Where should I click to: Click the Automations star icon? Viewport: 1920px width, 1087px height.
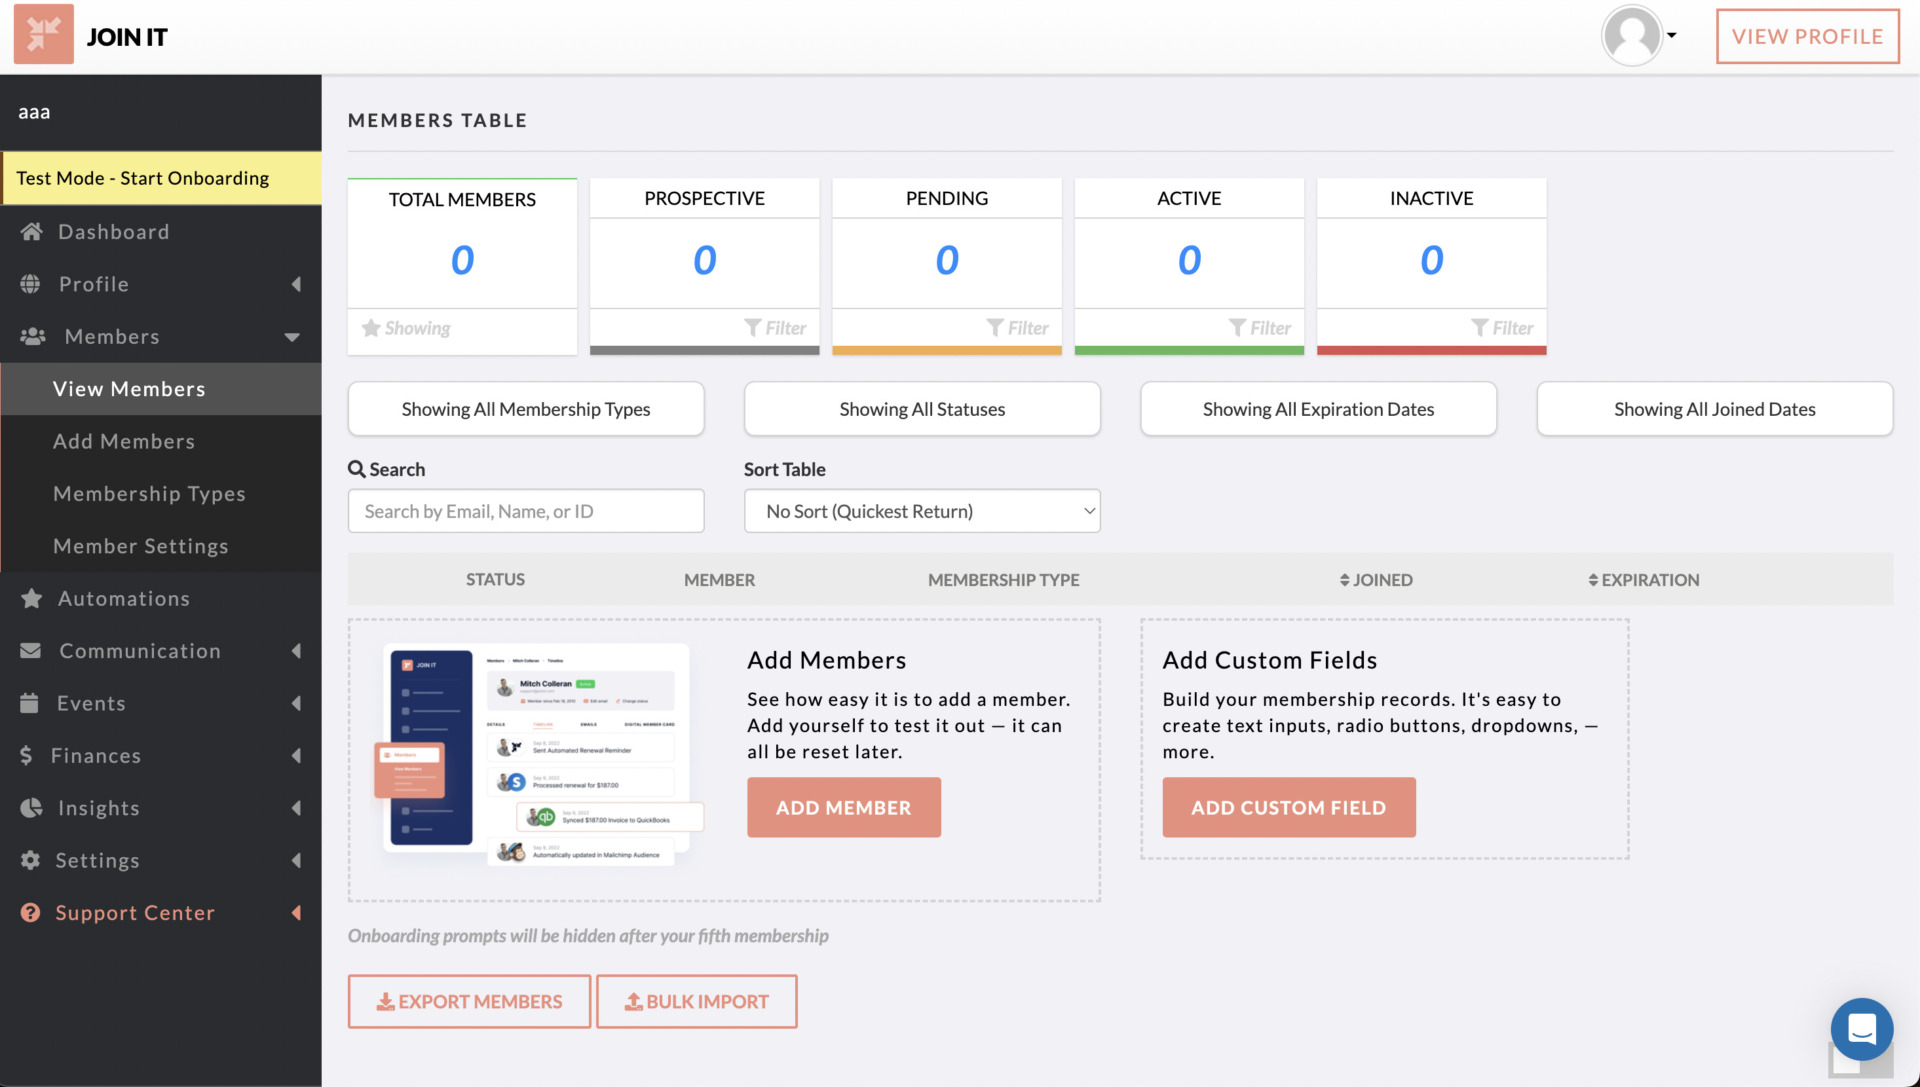[32, 598]
